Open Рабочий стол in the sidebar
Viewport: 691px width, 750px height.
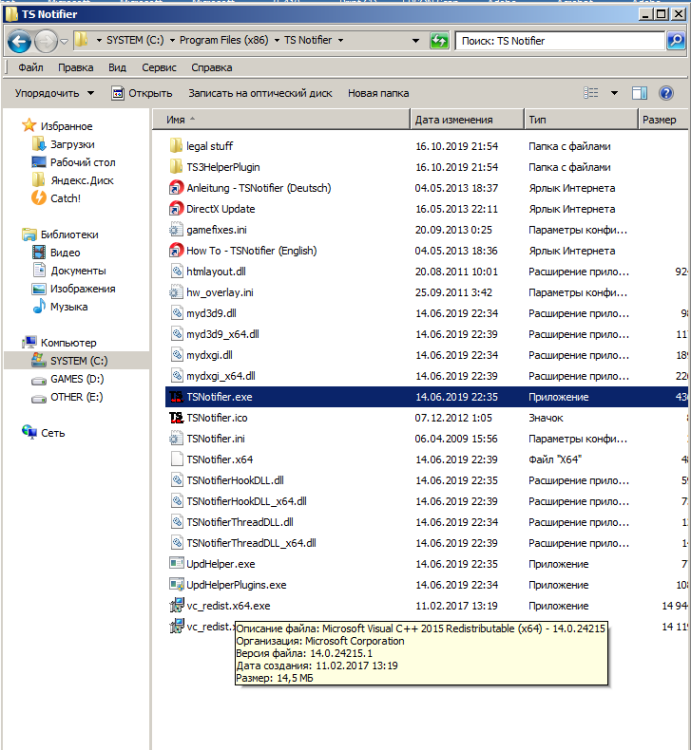point(83,163)
